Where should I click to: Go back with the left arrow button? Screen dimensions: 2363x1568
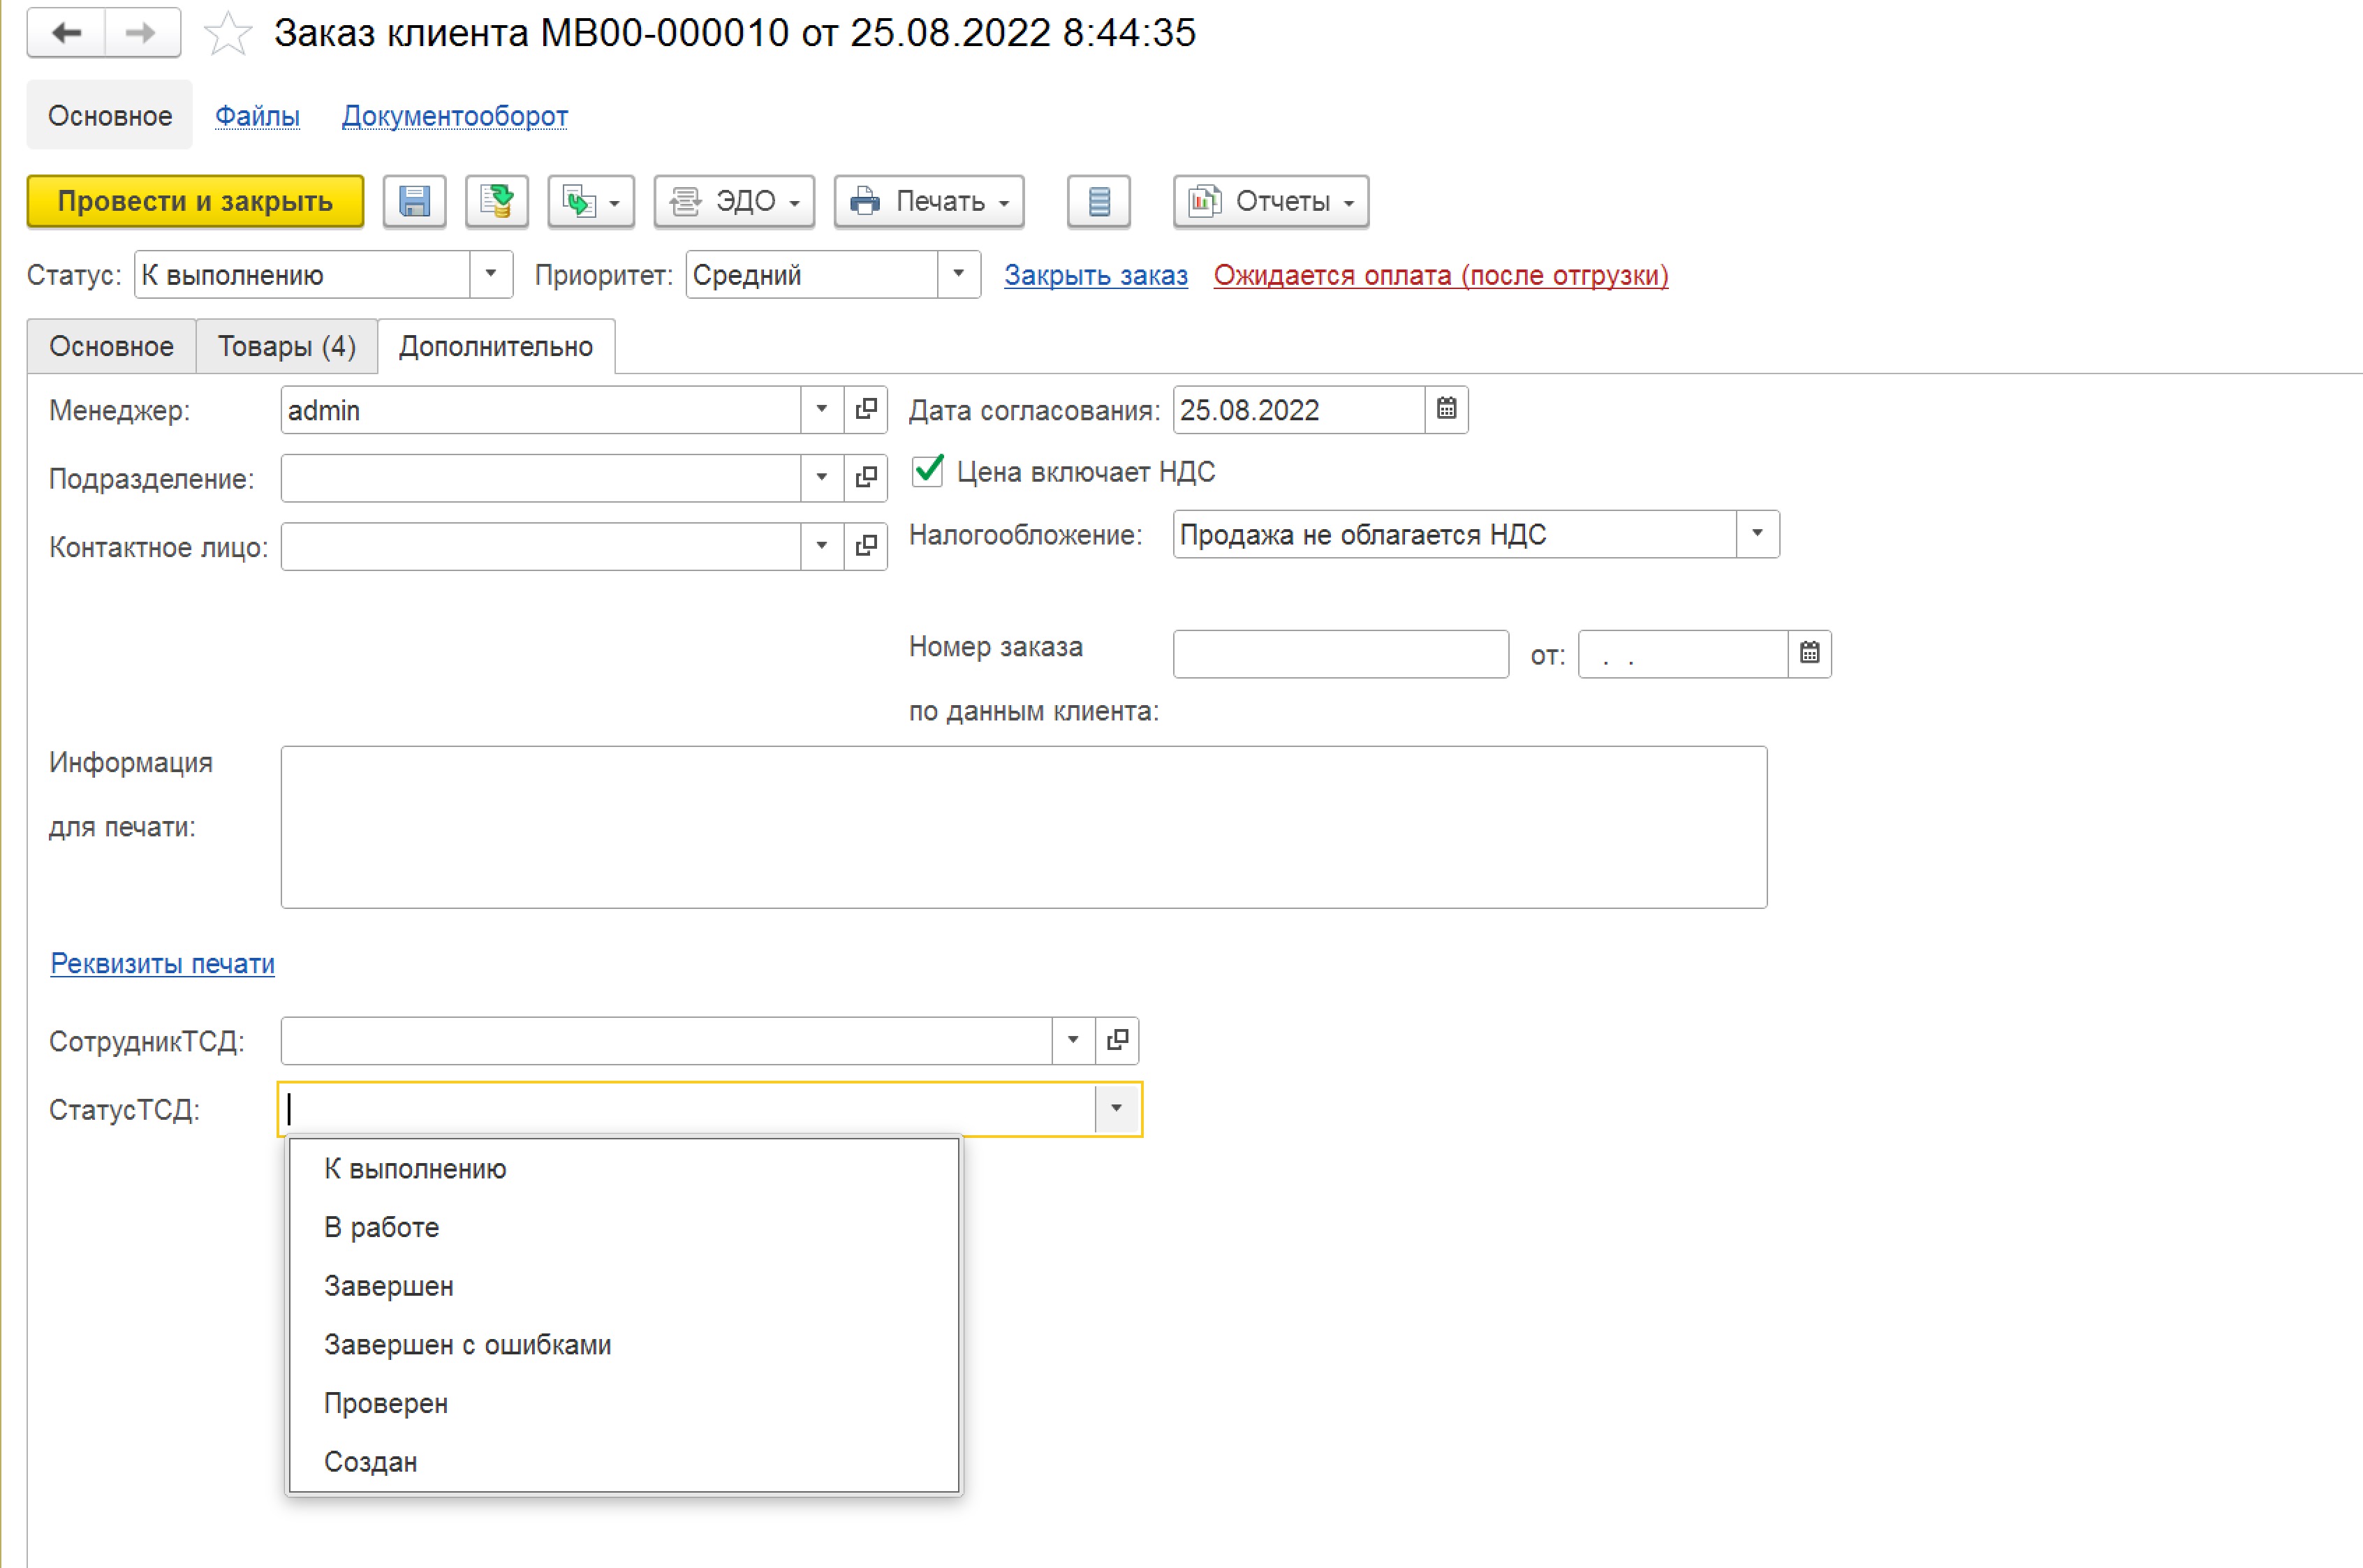click(66, 33)
